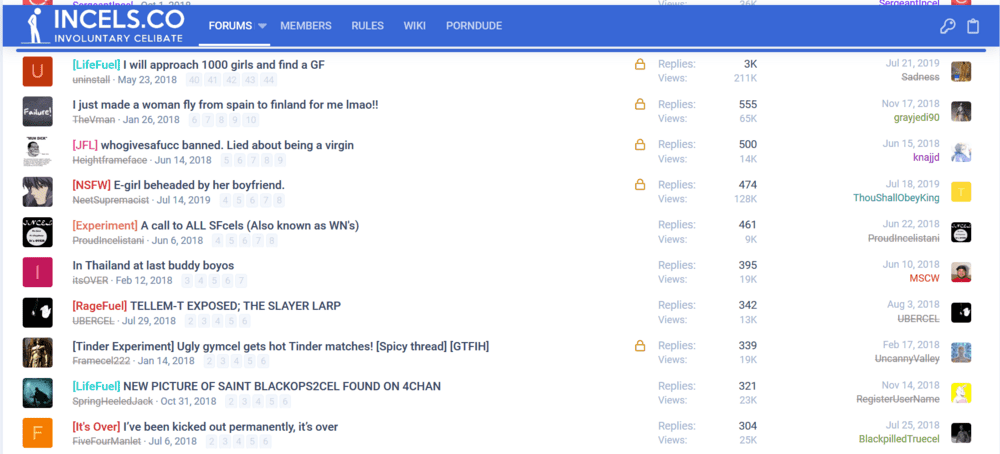This screenshot has width=1000, height=454.
Task: Click MSCW's small avatar on the right
Action: [961, 272]
